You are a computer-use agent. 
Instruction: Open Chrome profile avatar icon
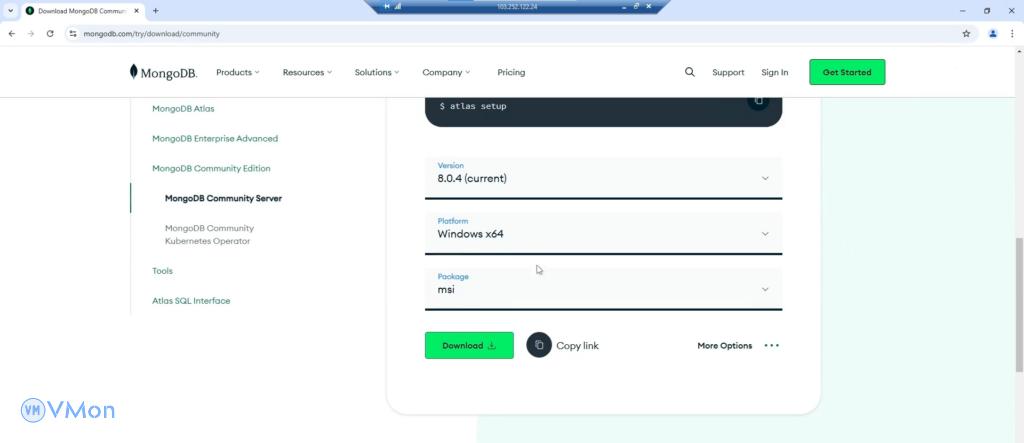click(993, 33)
